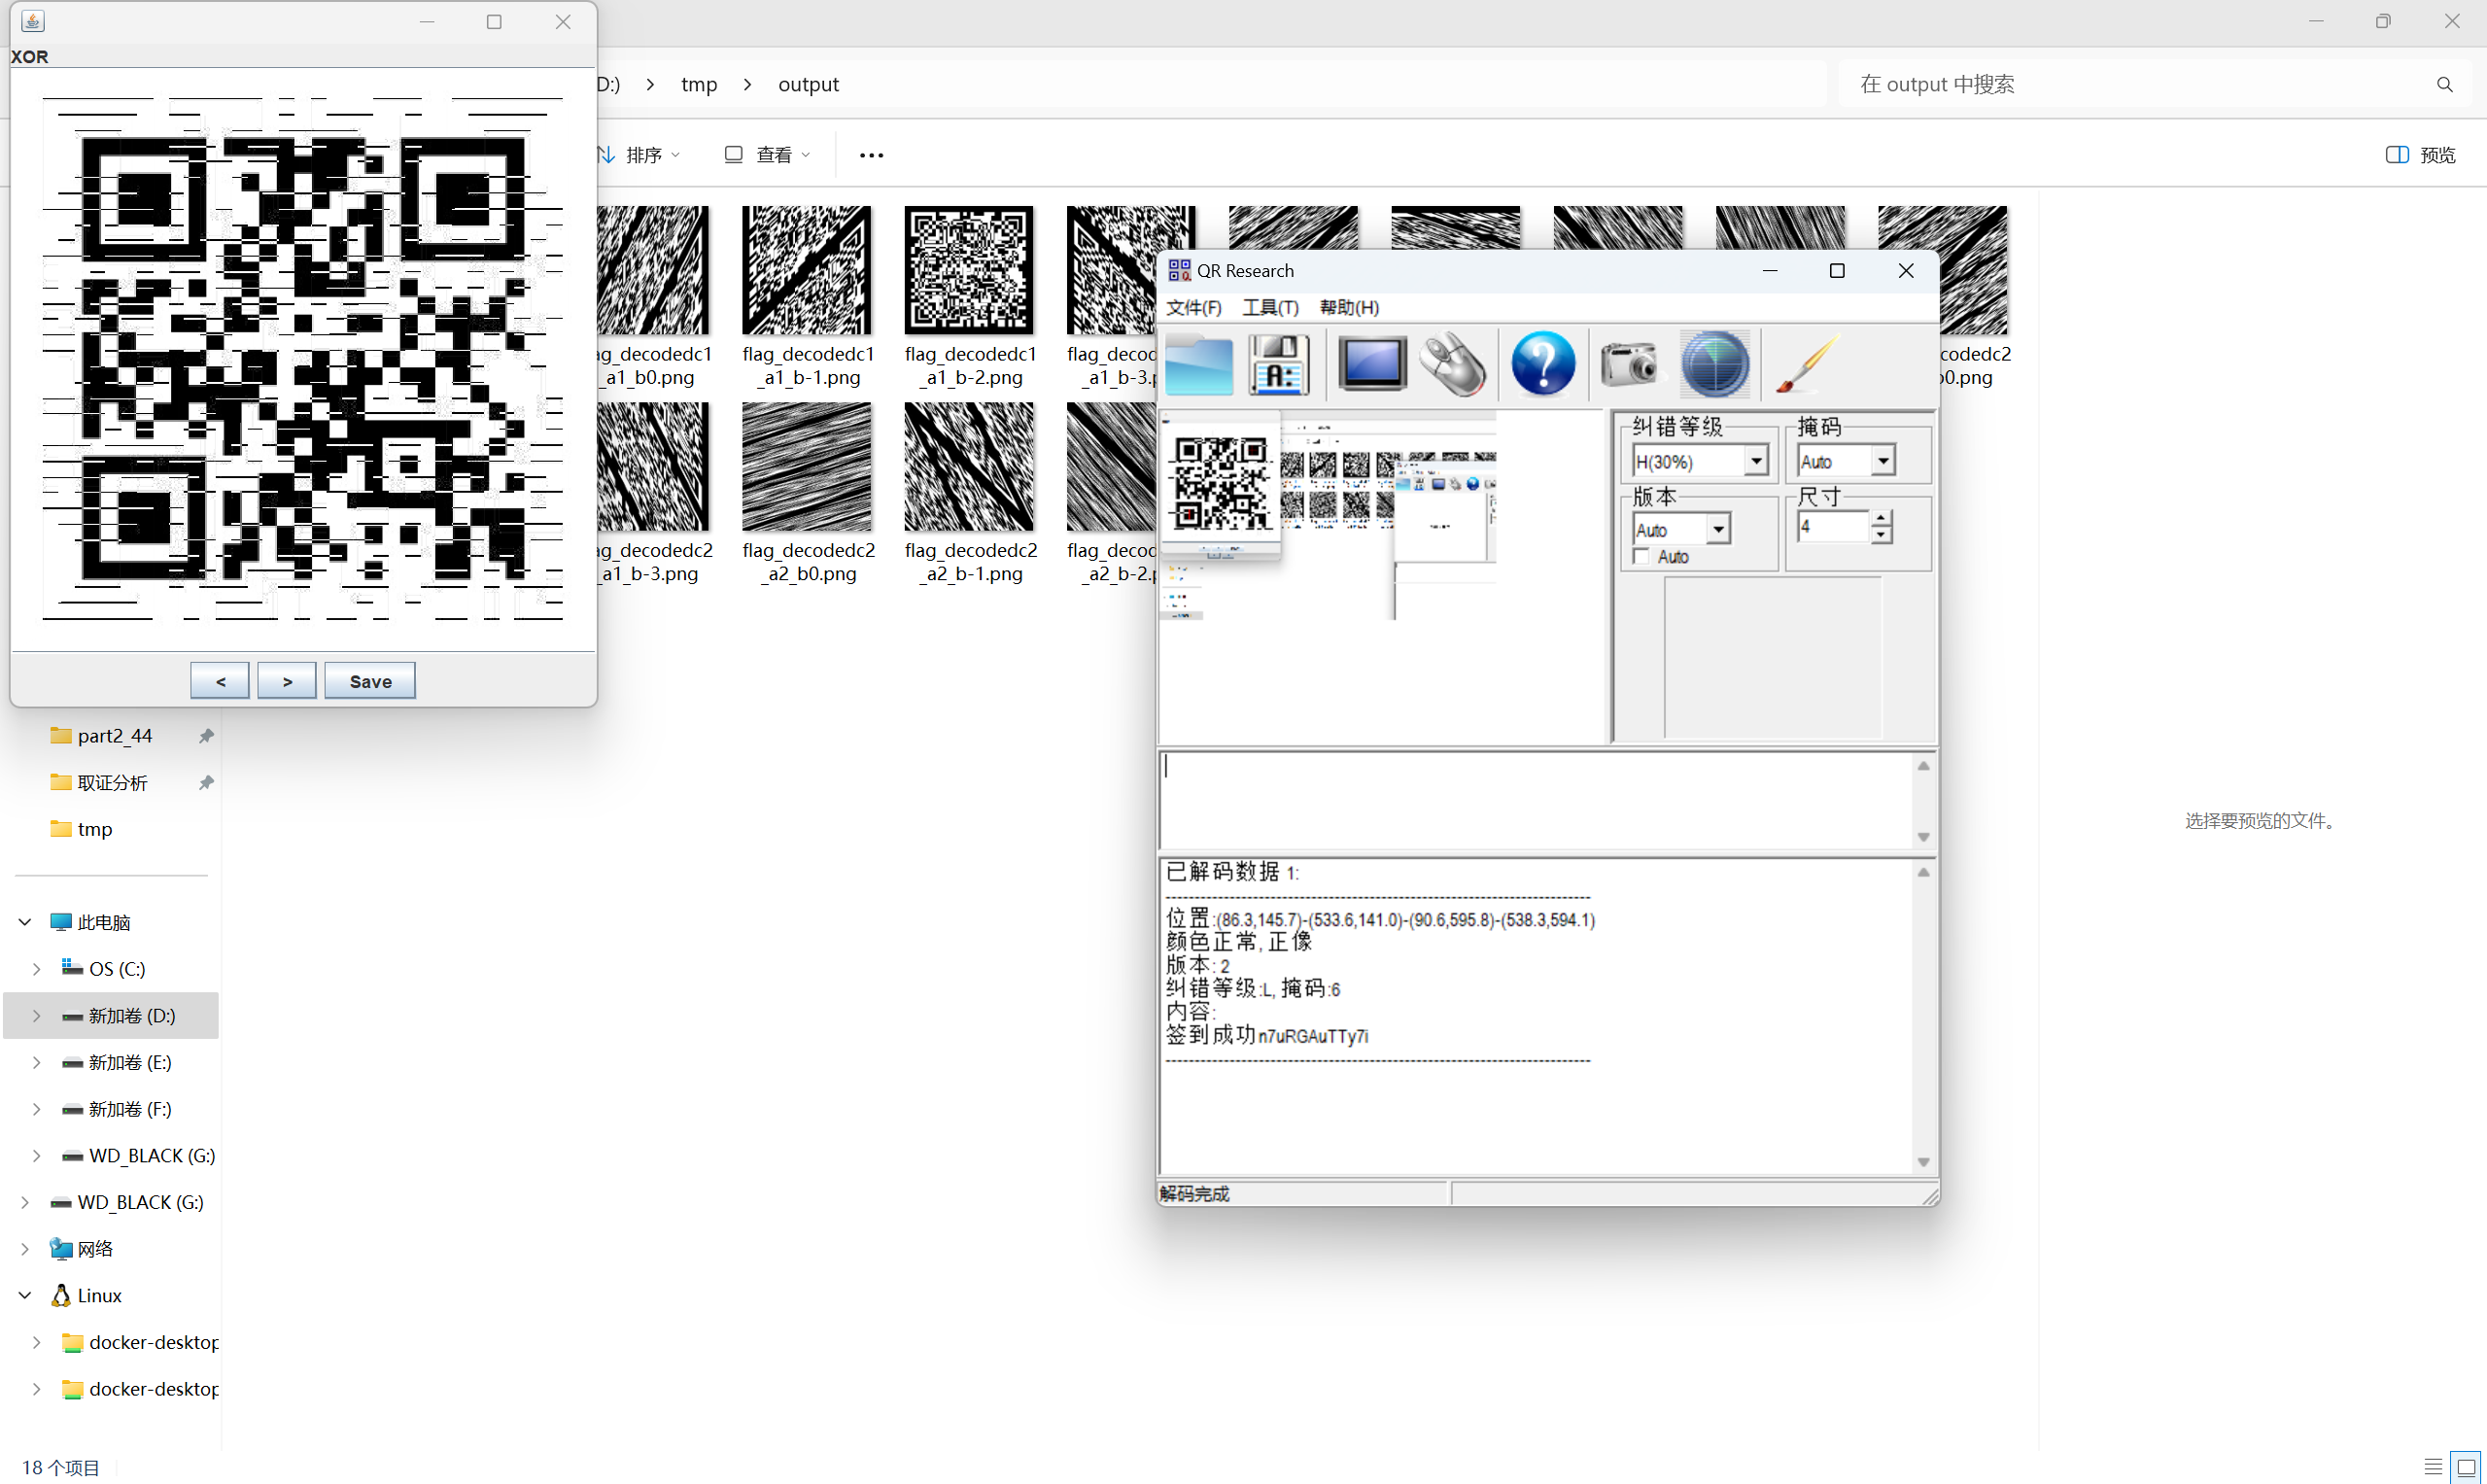Select 新加卷 (F:) in navigation tree
Viewport: 2487px width, 1484px height.
coord(130,1109)
